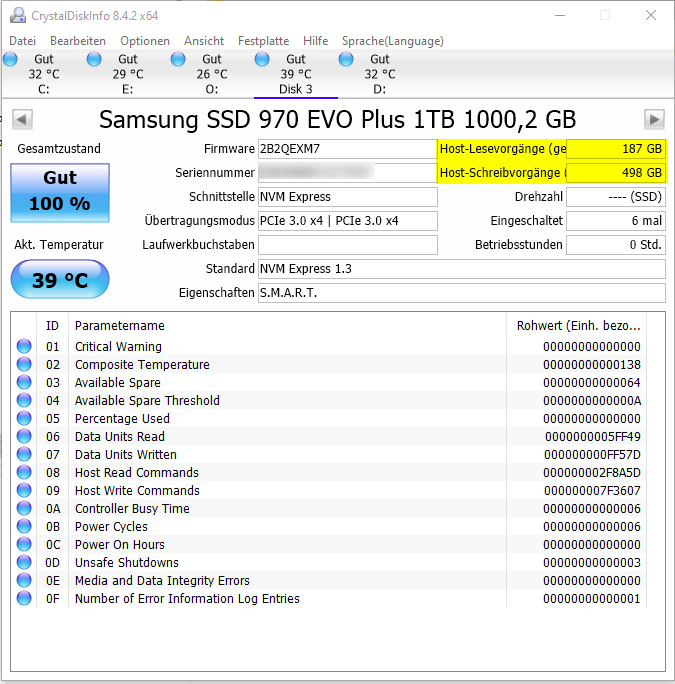Select the Unsafe Shutdowns parameter name

pos(127,562)
